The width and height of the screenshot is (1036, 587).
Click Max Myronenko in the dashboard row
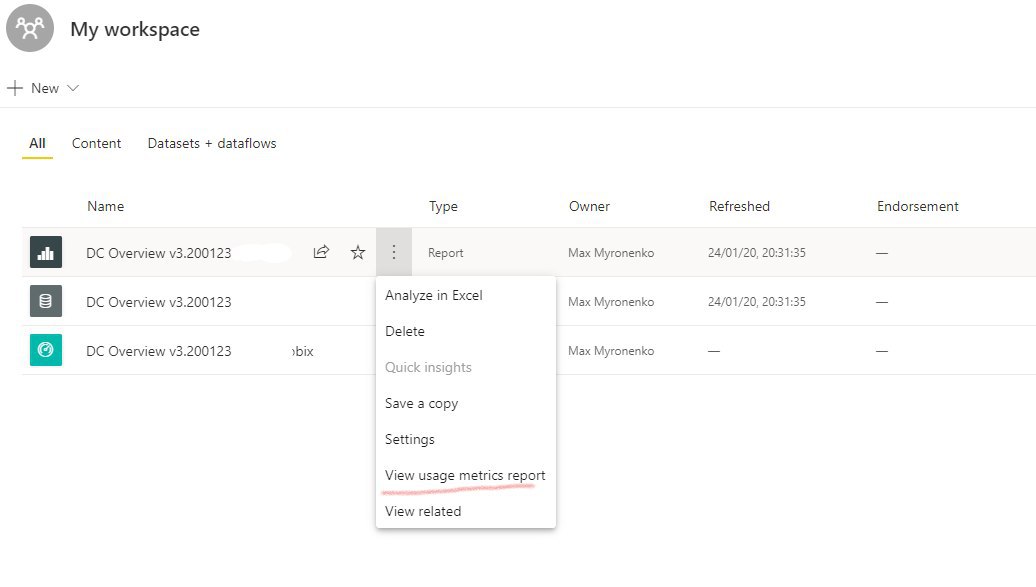click(611, 350)
